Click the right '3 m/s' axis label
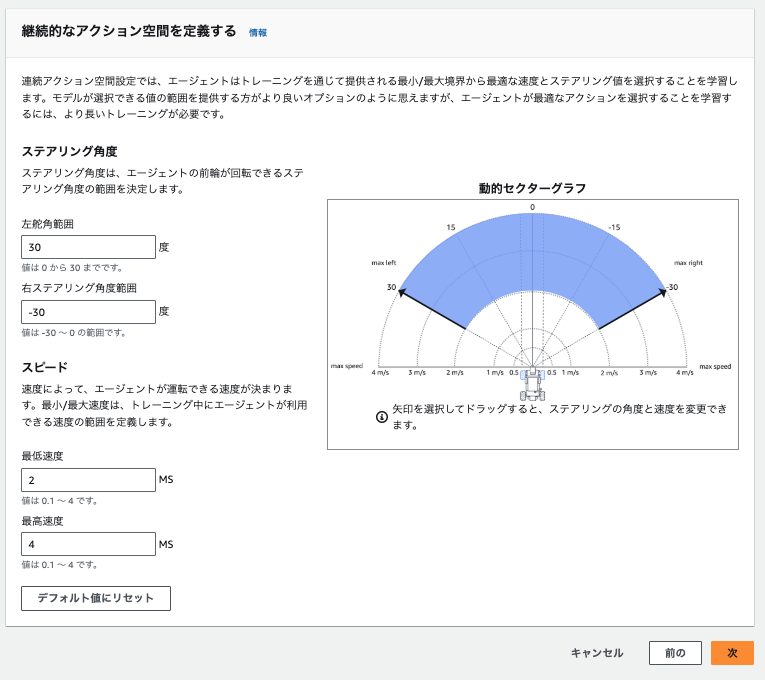The height and width of the screenshot is (680, 765). (648, 373)
